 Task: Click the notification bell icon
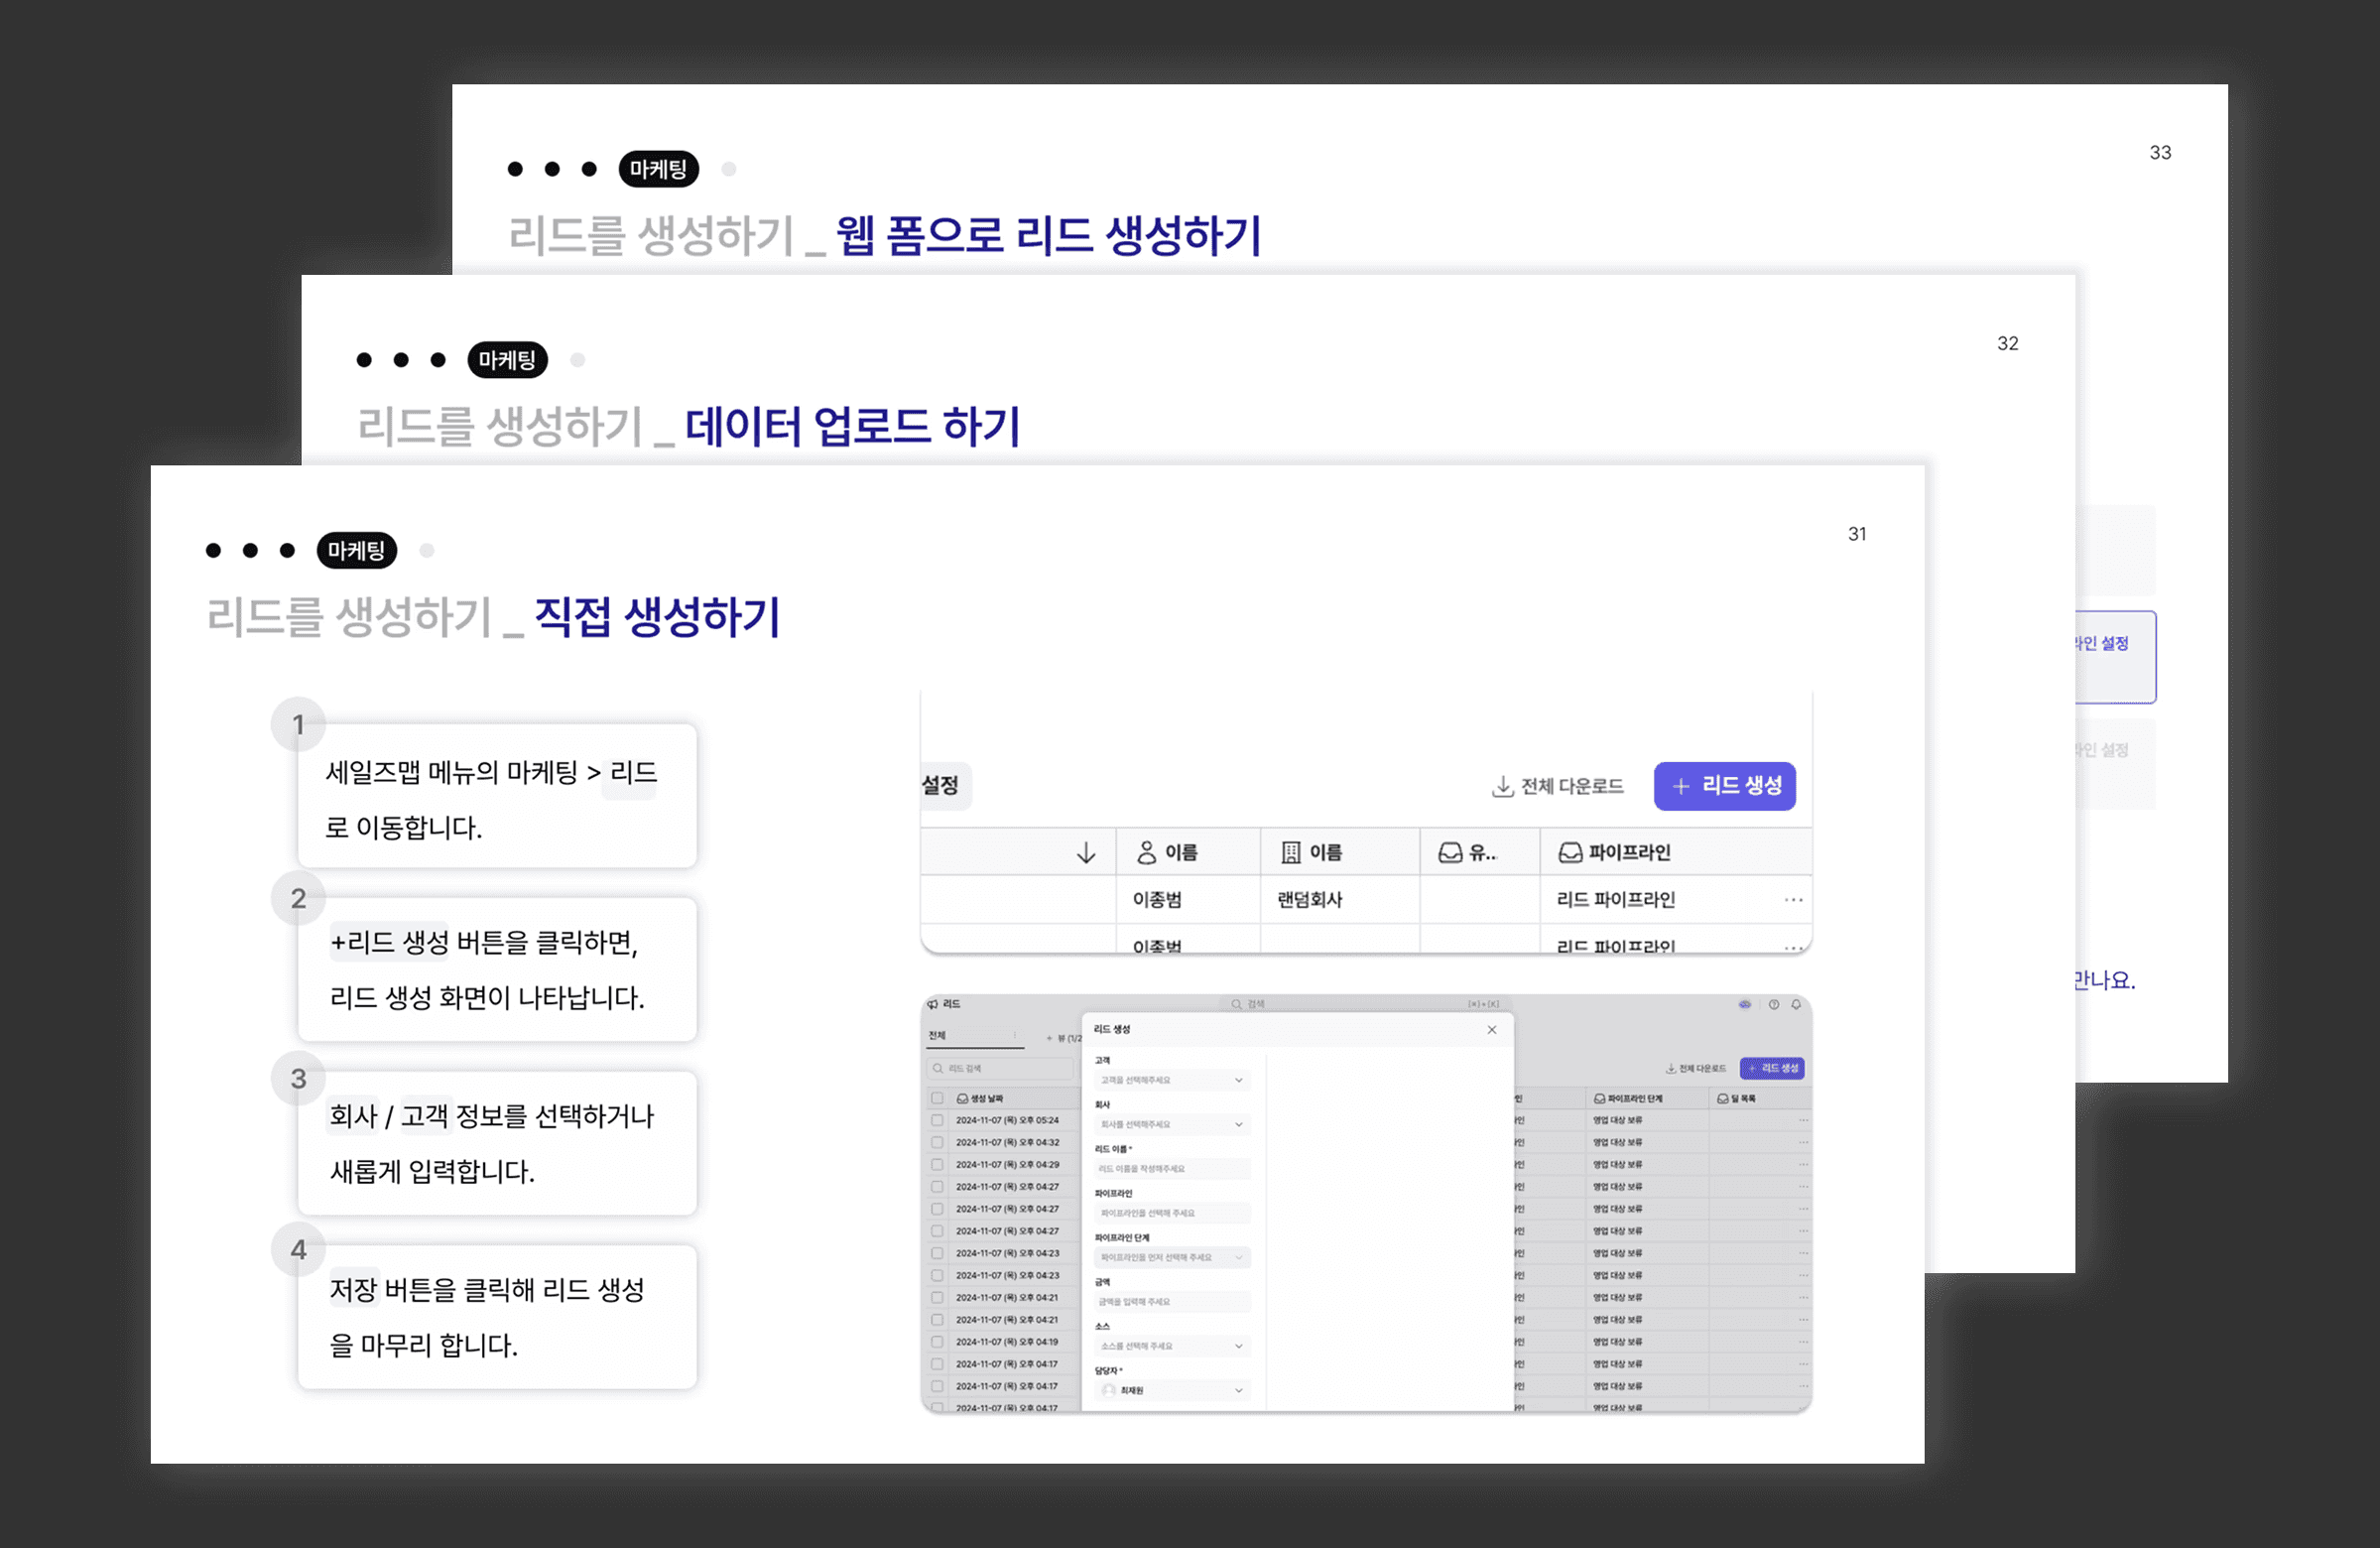coord(1796,1004)
